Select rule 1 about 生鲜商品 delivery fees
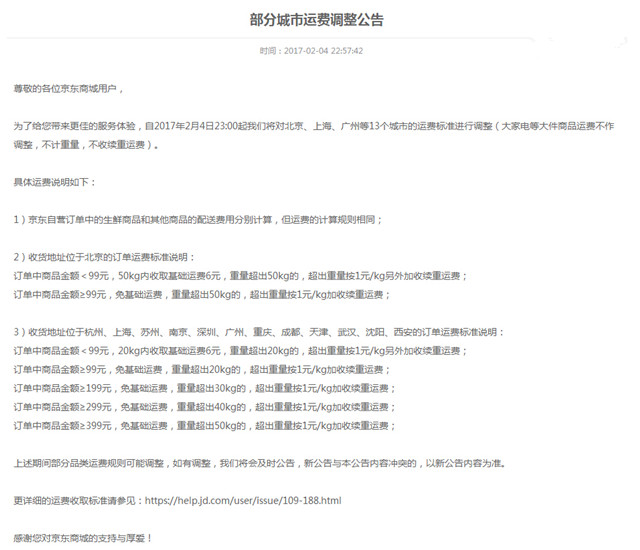Viewport: 640px width, 550px height. (x=198, y=220)
